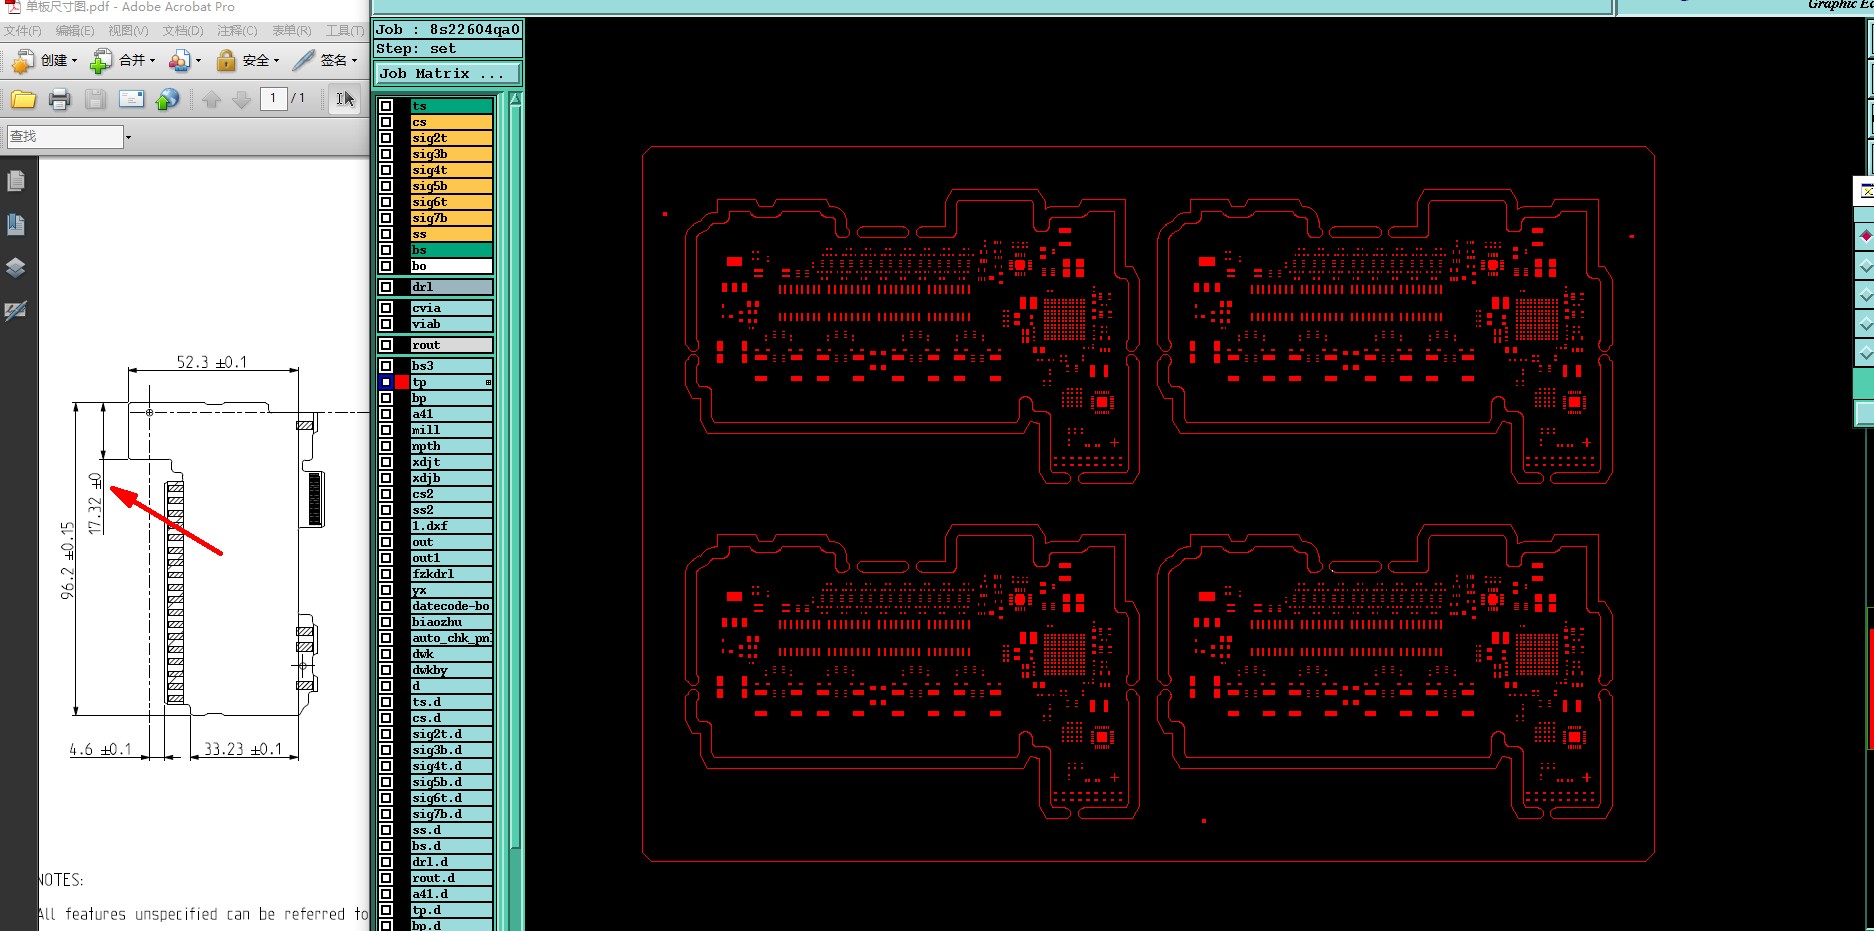Screen dimensions: 1874x931
Task: Toggle the mill layer checkbox
Action: coord(386,430)
